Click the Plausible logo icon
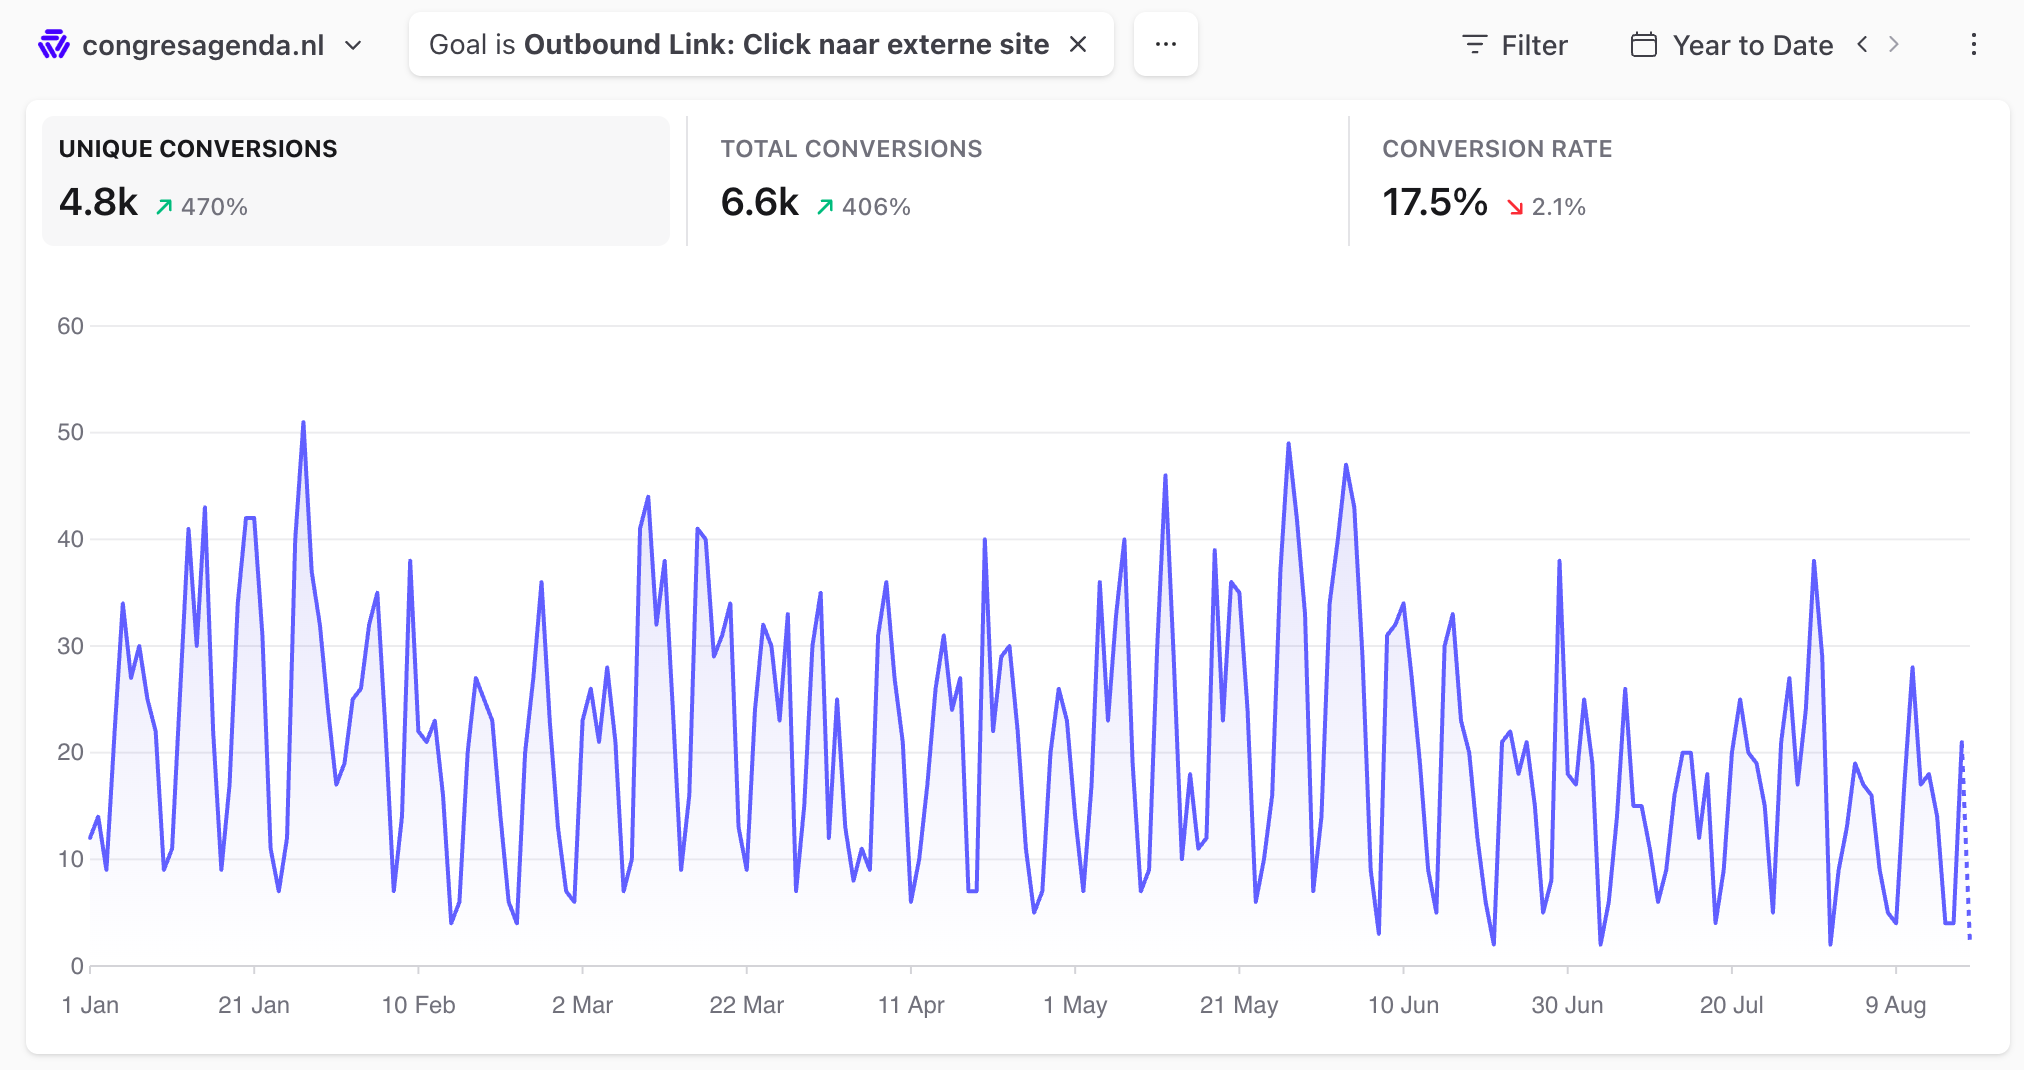 tap(53, 45)
